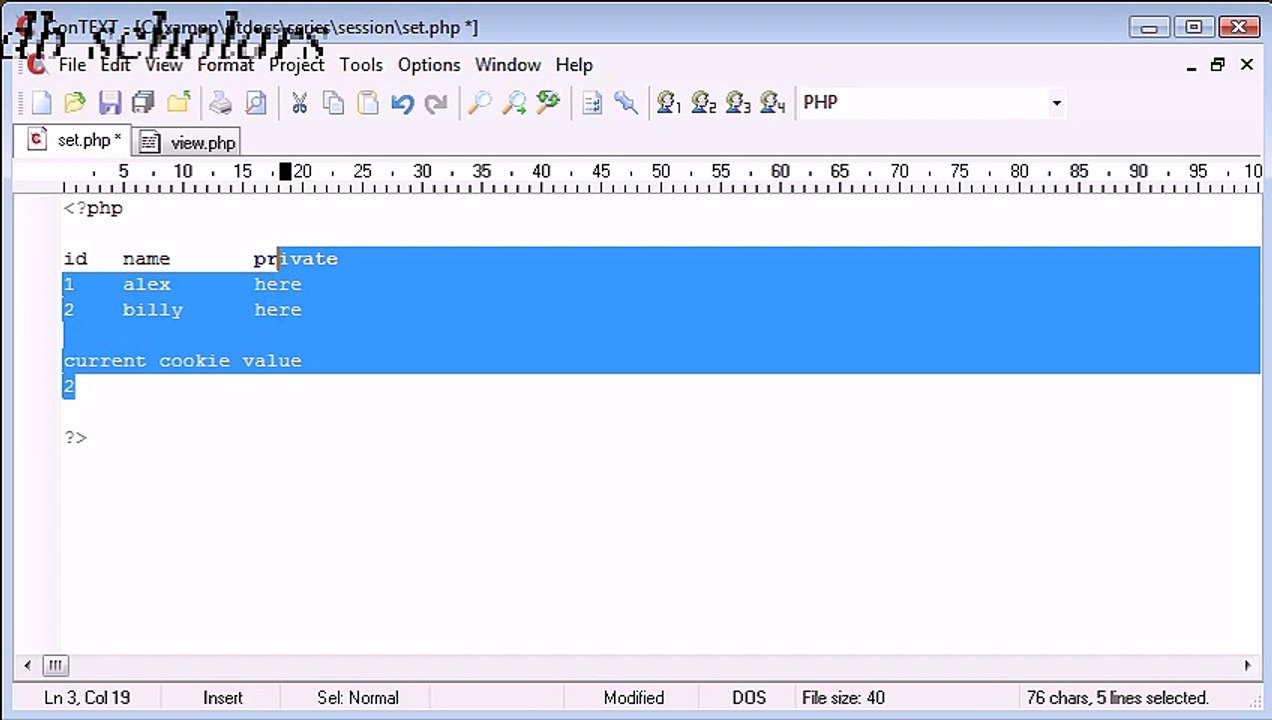Click the Find Next magnifier icon
This screenshot has width=1272, height=720.
(x=514, y=102)
